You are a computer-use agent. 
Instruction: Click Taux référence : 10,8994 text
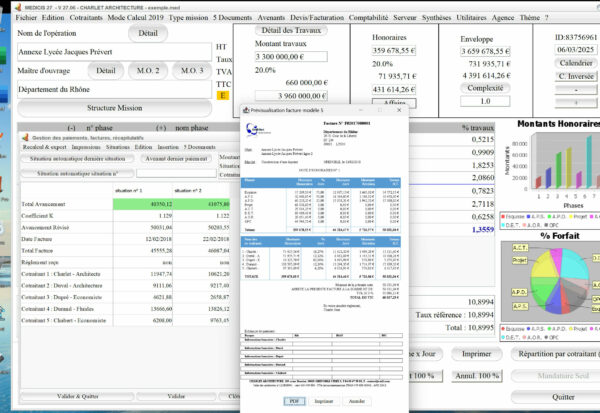click(455, 315)
